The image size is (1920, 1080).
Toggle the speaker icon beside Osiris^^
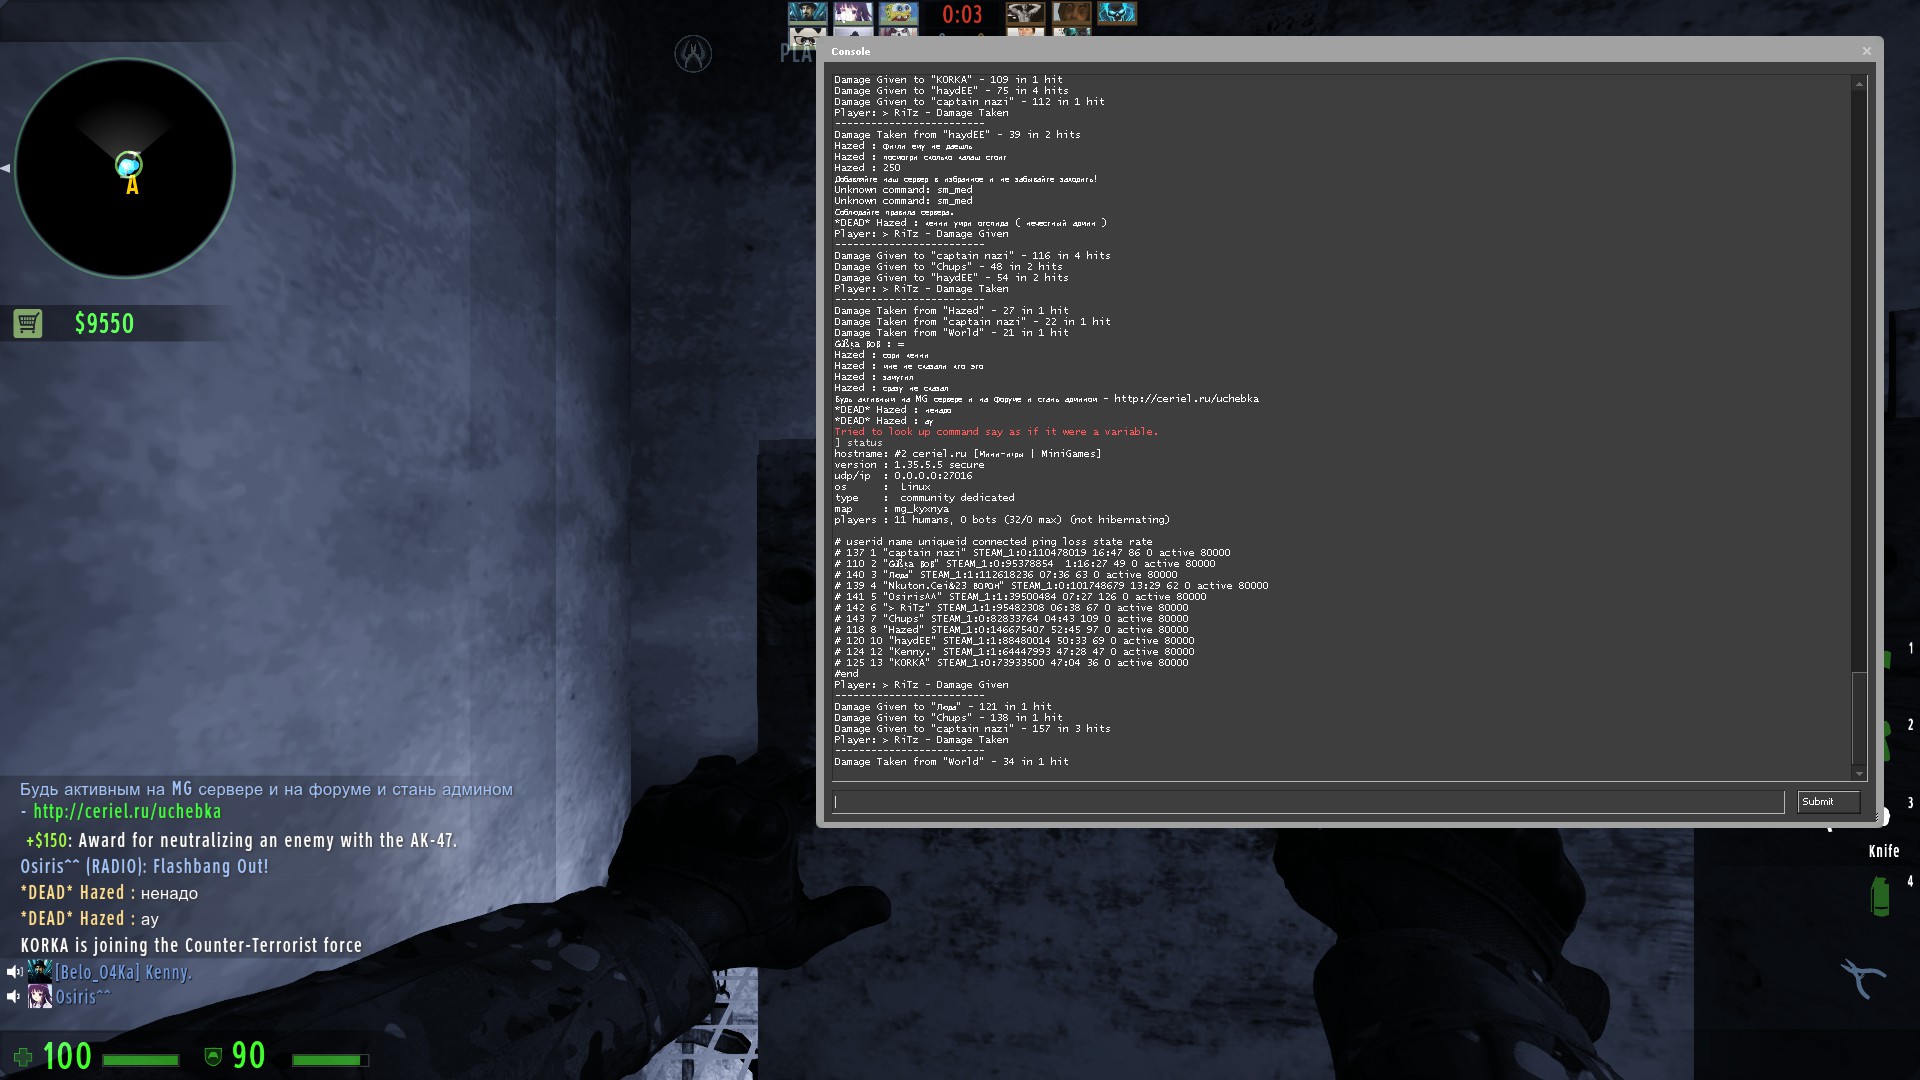14,997
